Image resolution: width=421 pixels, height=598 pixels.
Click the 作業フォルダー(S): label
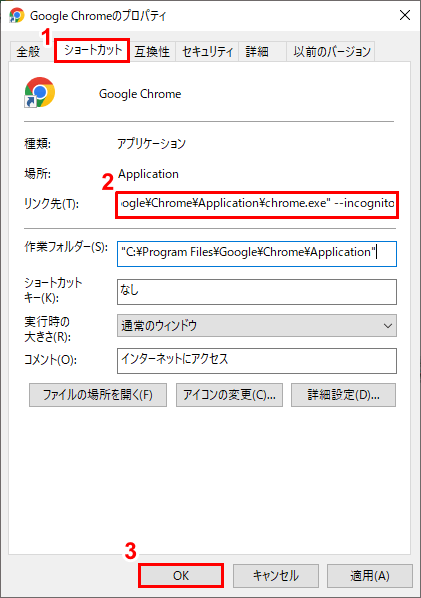(66, 247)
